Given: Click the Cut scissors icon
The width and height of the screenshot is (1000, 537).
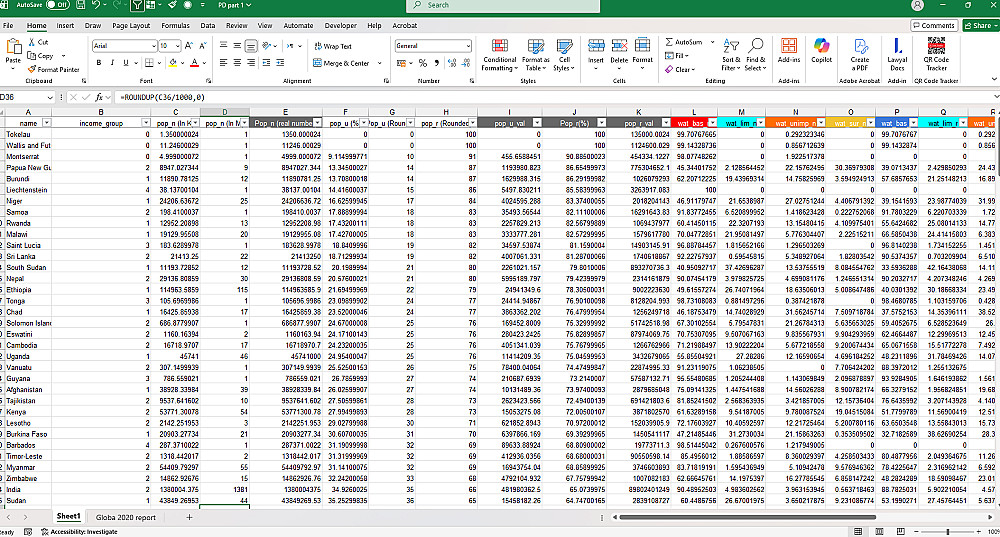Looking at the screenshot, I should tap(32, 42).
